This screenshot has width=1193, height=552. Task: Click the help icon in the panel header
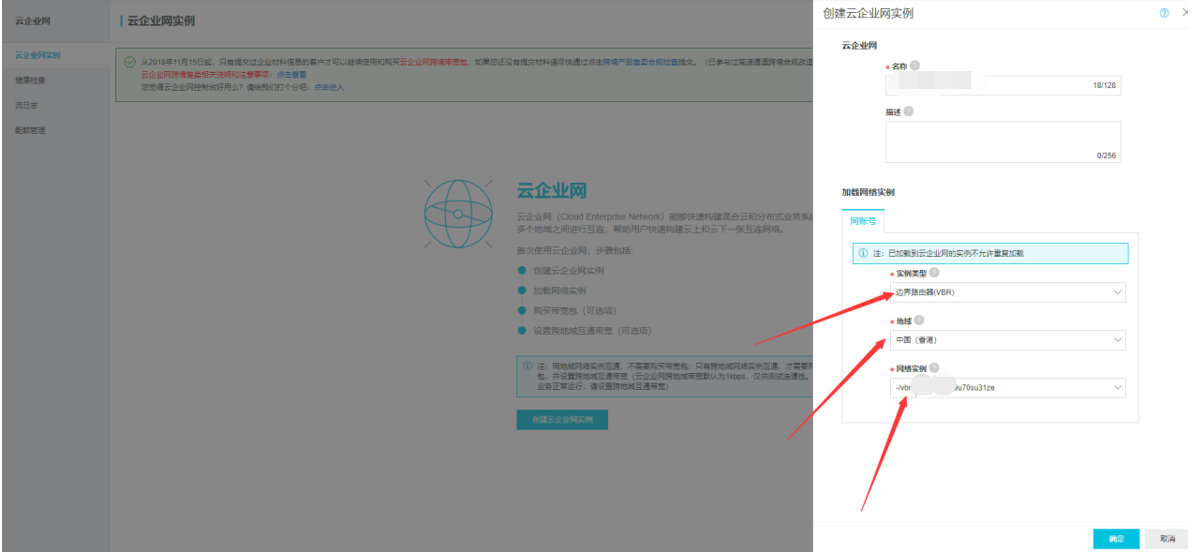1164,13
